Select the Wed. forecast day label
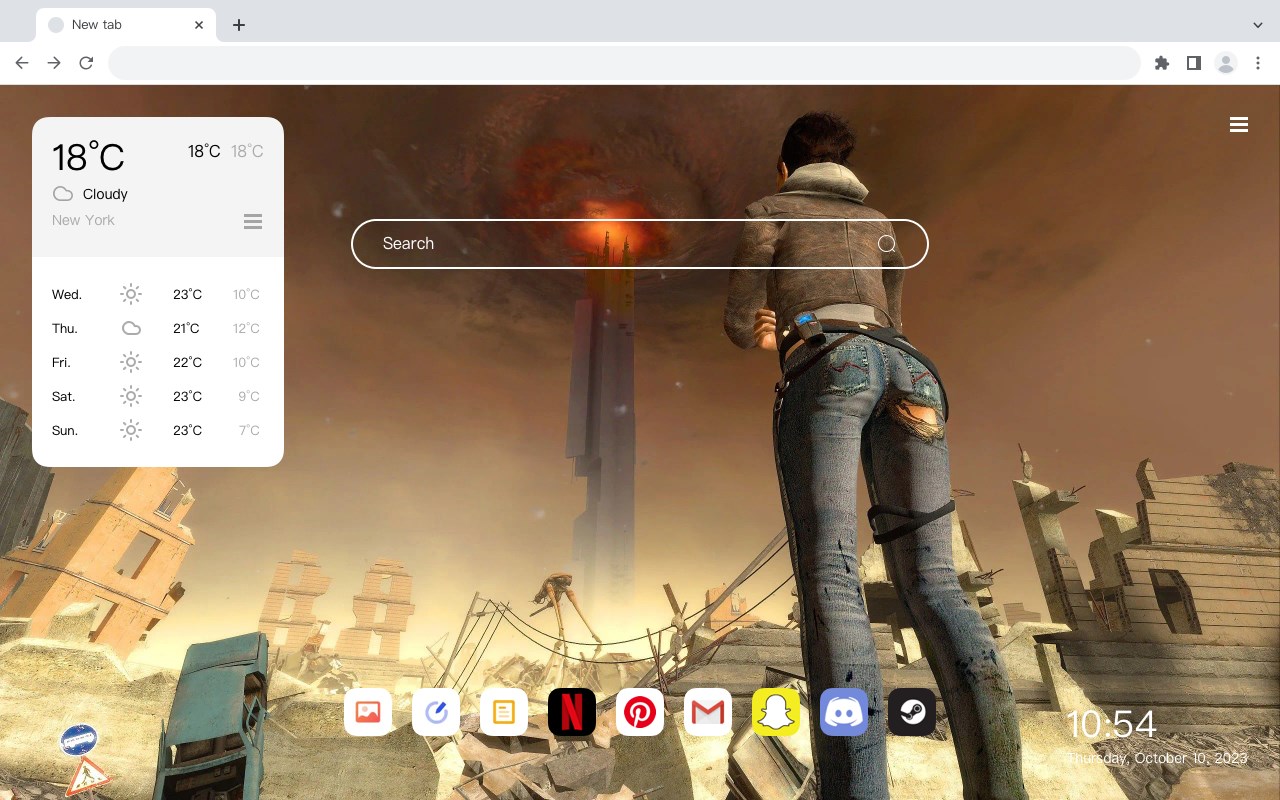The width and height of the screenshot is (1280, 800). [67, 294]
